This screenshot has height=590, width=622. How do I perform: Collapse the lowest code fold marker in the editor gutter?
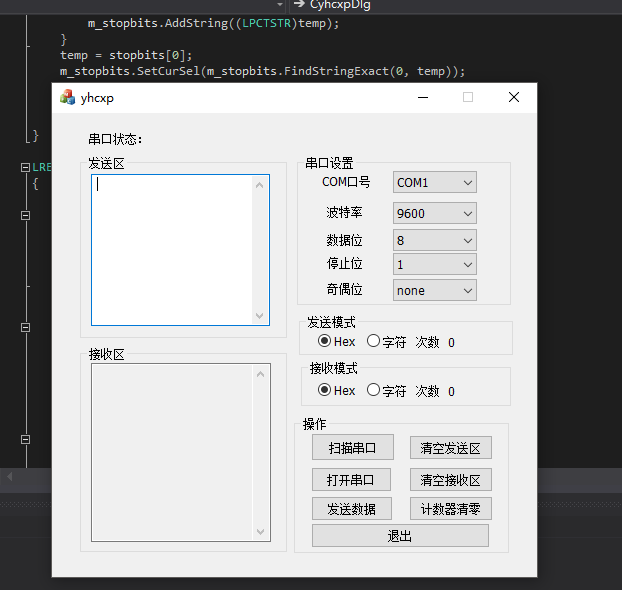coord(25,439)
